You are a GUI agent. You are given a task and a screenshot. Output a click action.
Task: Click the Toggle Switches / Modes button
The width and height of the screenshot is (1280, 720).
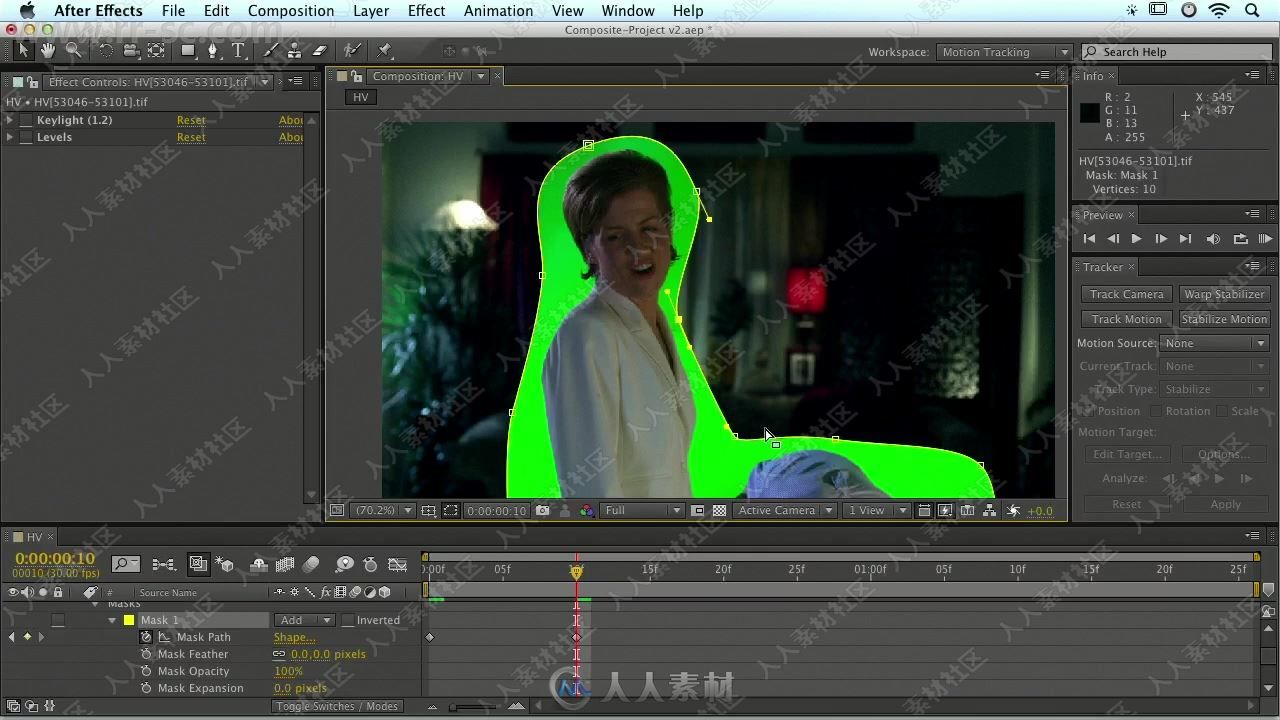[x=337, y=706]
